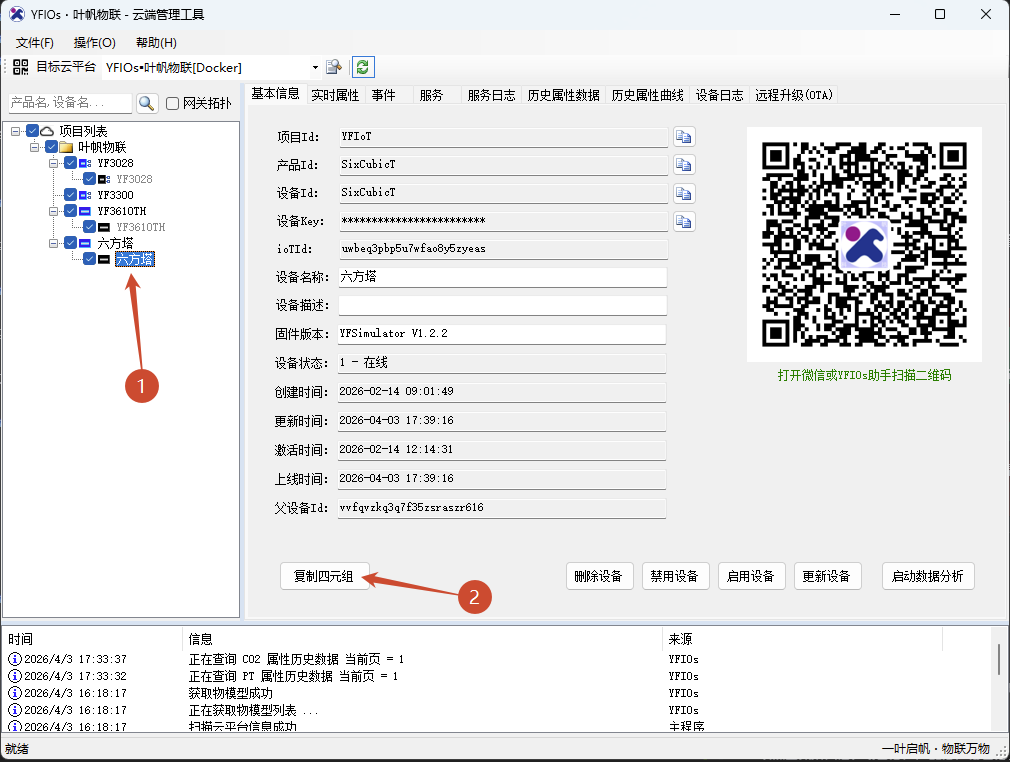Toggle the 六方塔 group checkbox
Screen dimensions: 1010x762
pyautogui.click(x=70, y=244)
